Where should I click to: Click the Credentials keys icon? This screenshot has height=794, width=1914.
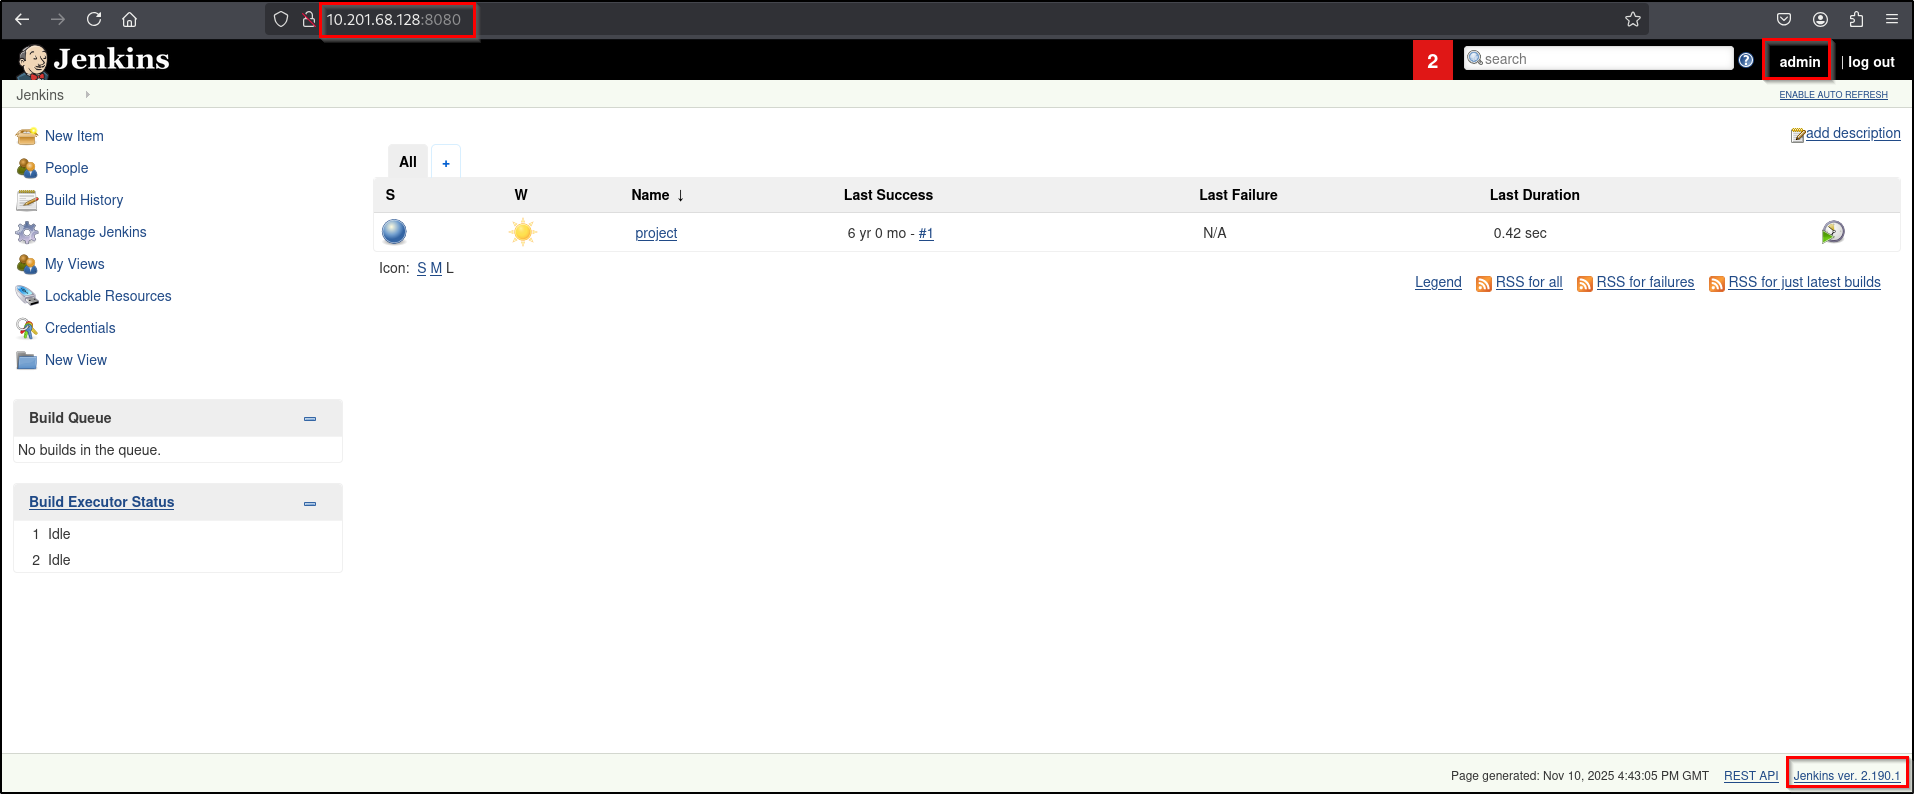pyautogui.click(x=27, y=328)
